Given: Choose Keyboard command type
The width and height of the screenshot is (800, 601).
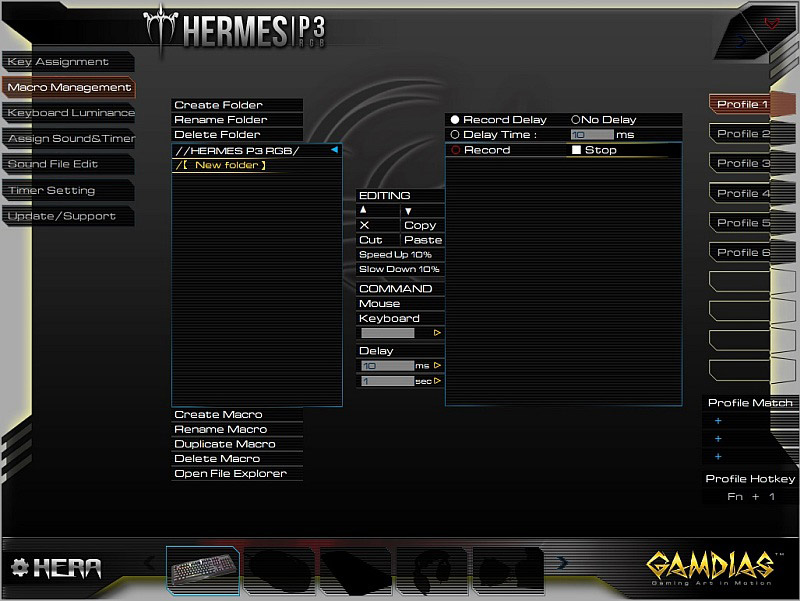Looking at the screenshot, I should [x=400, y=318].
